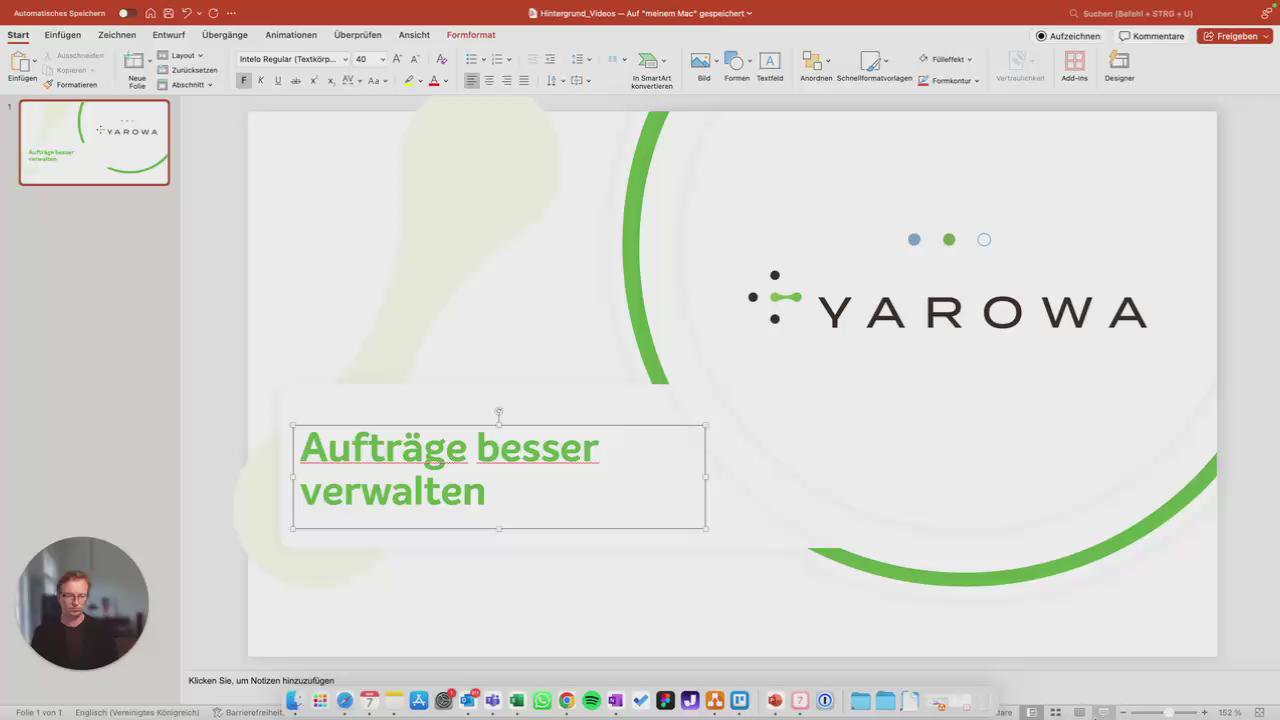
Task: Expand the Freigeben share dropdown arrow
Action: (1267, 36)
